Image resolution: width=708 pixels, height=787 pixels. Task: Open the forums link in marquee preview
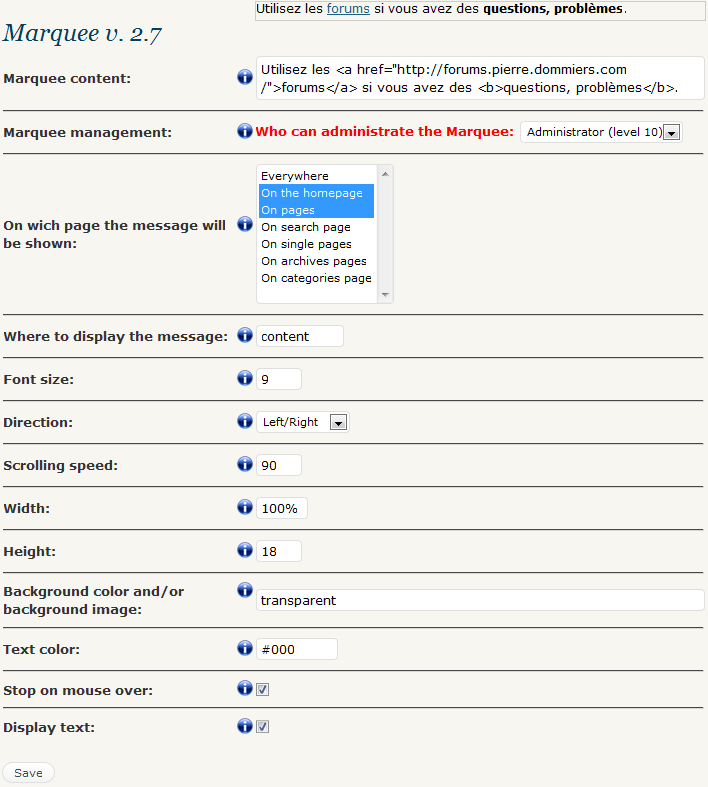click(x=348, y=9)
